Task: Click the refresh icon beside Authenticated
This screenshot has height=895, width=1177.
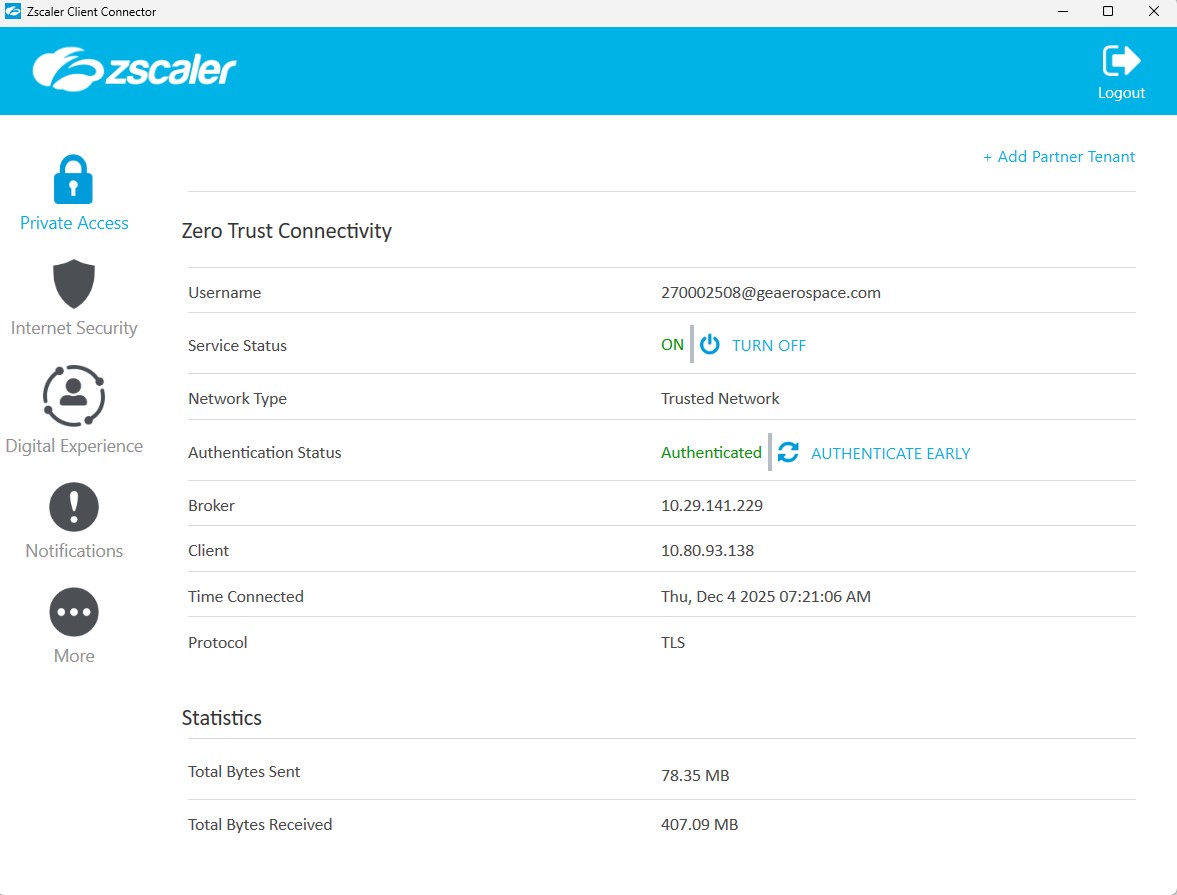Action: (788, 453)
